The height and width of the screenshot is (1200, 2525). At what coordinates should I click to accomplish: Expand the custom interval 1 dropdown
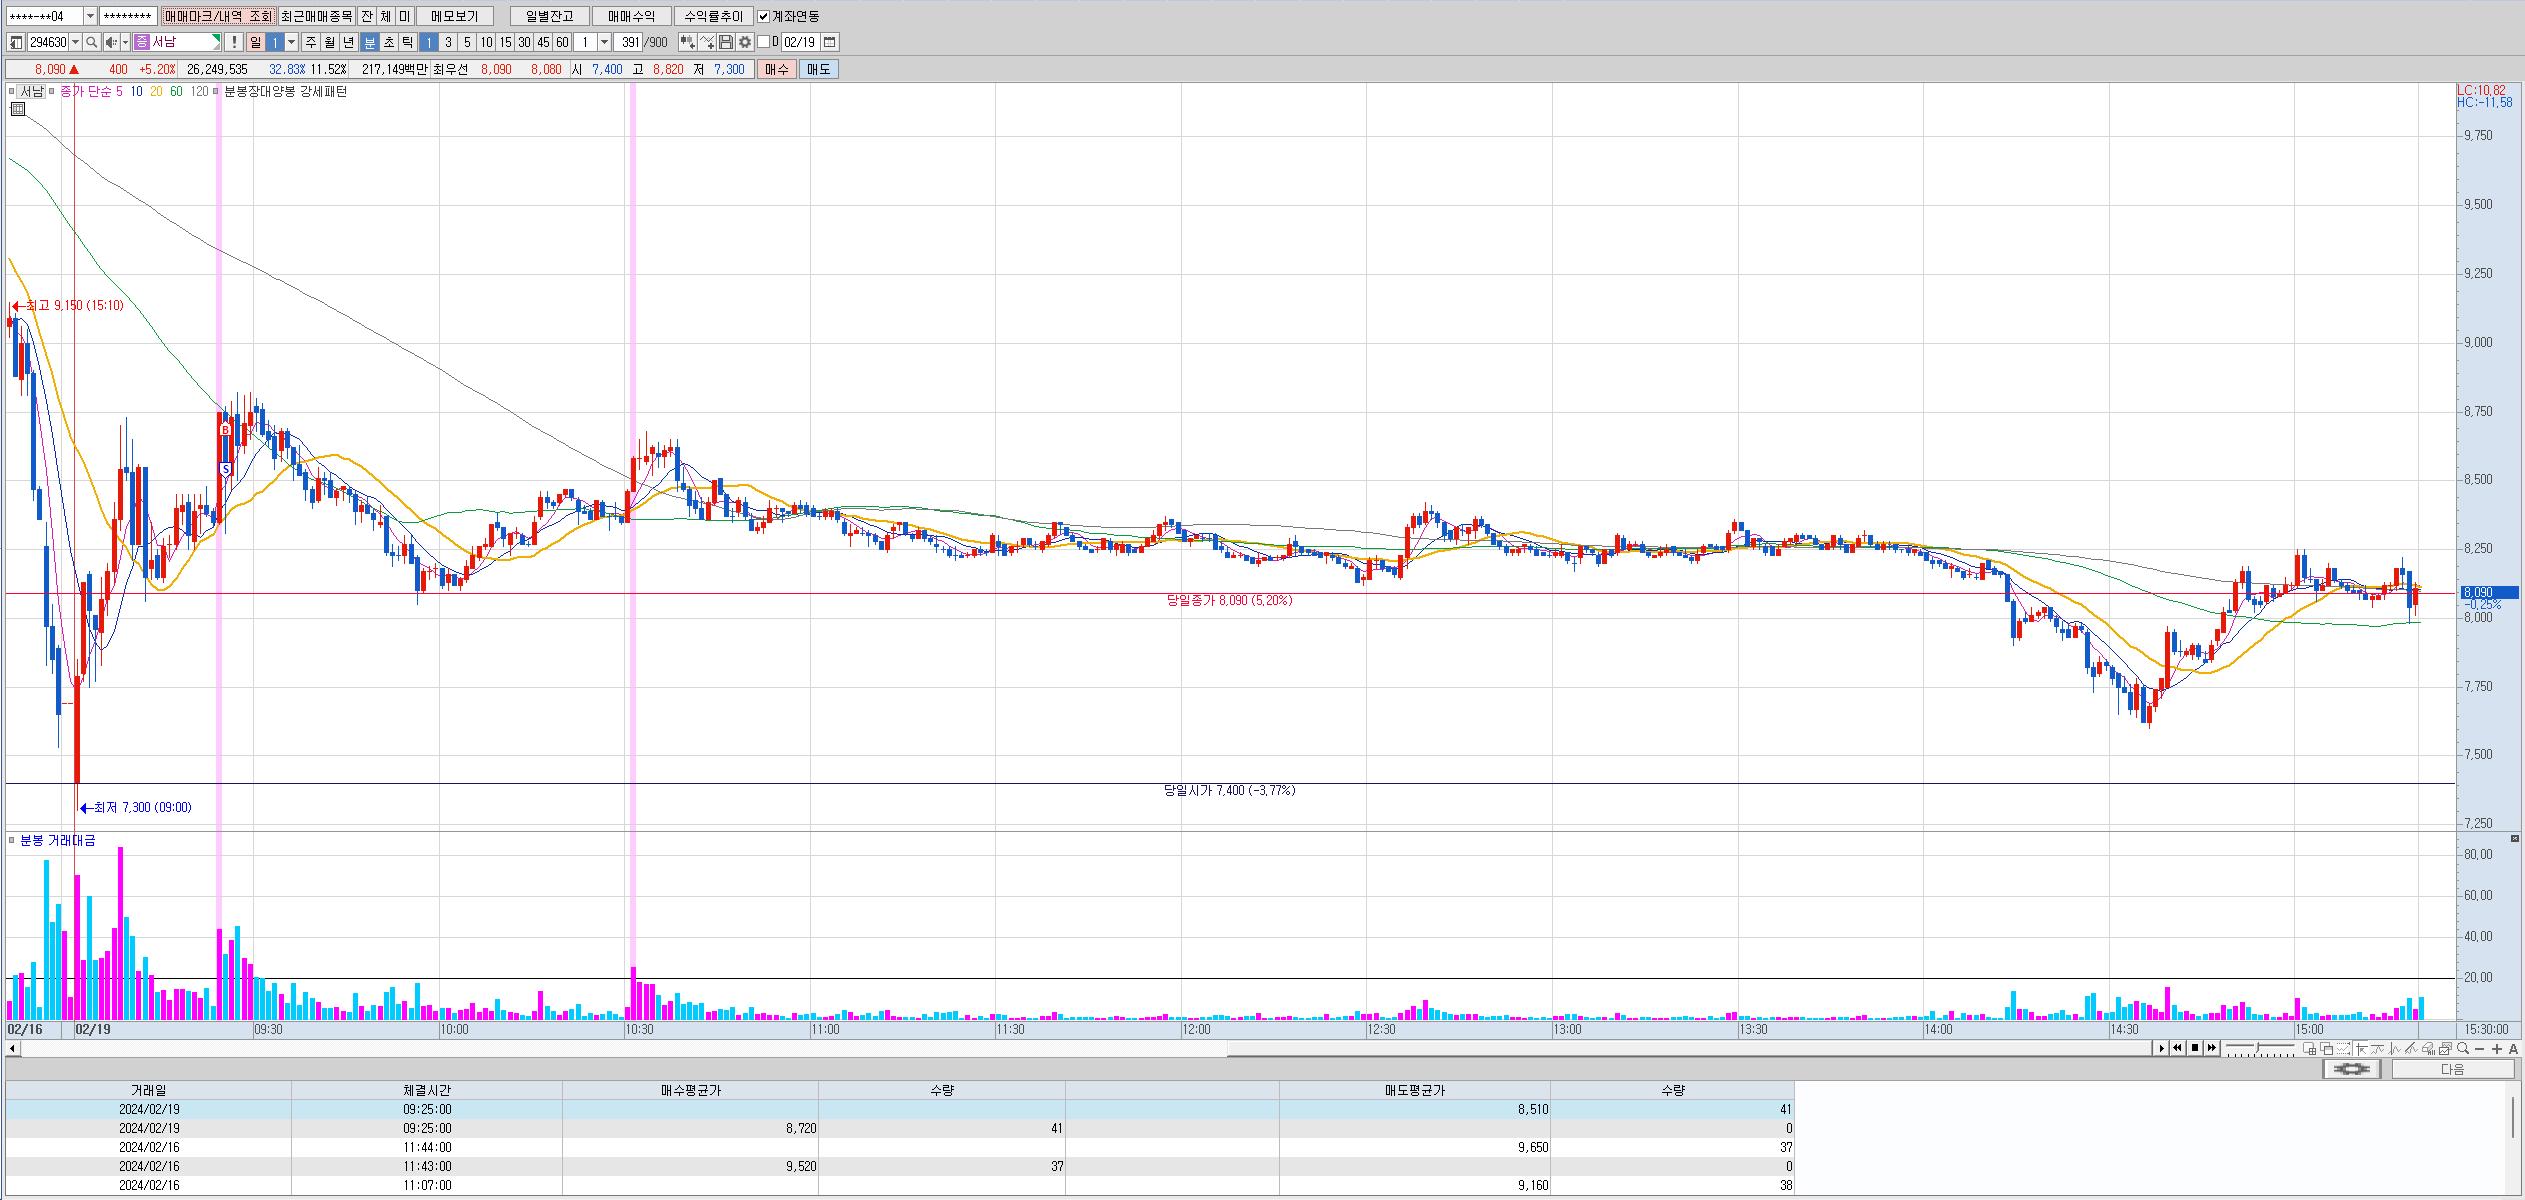604,42
